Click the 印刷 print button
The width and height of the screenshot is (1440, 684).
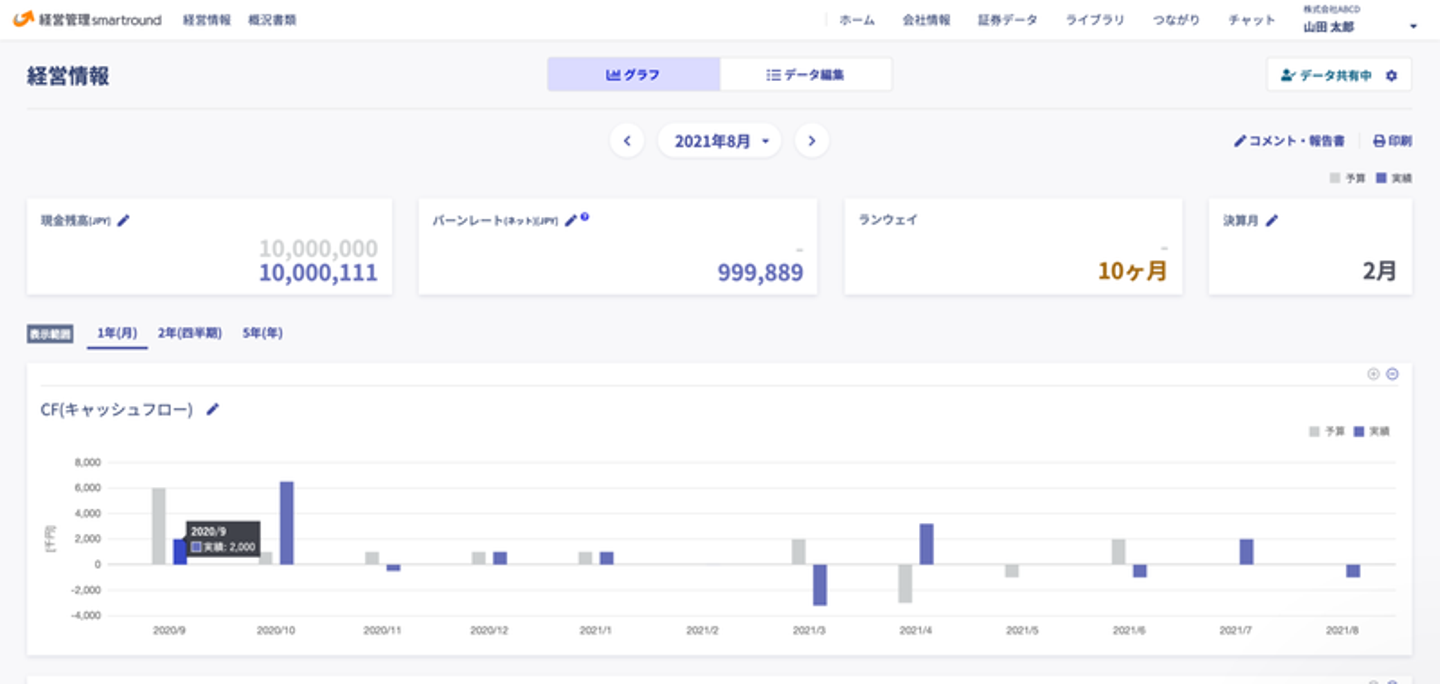pyautogui.click(x=1392, y=141)
